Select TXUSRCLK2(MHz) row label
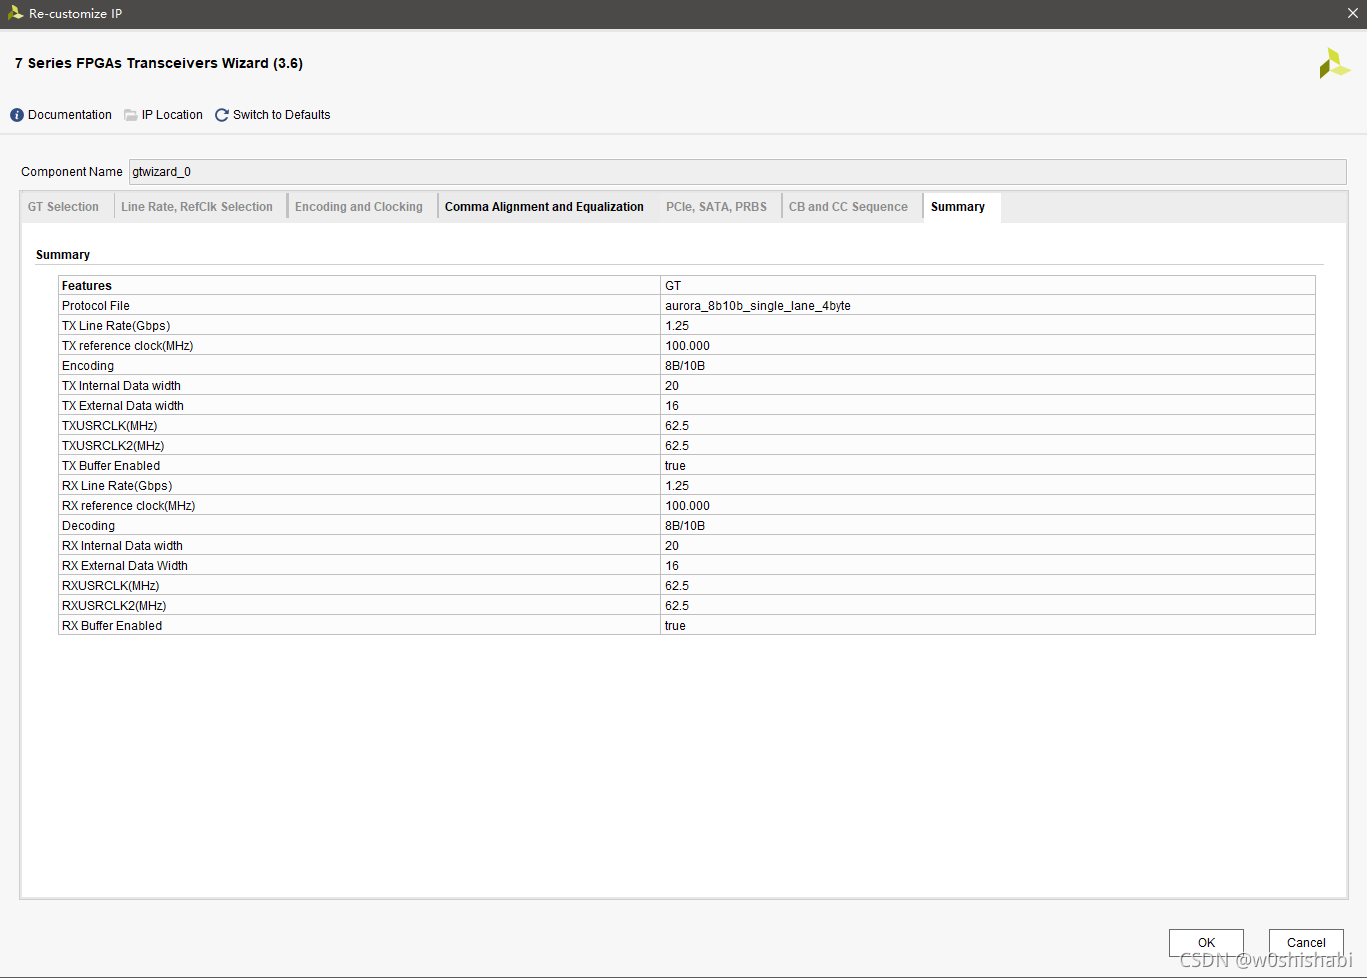The width and height of the screenshot is (1367, 978). click(x=113, y=446)
